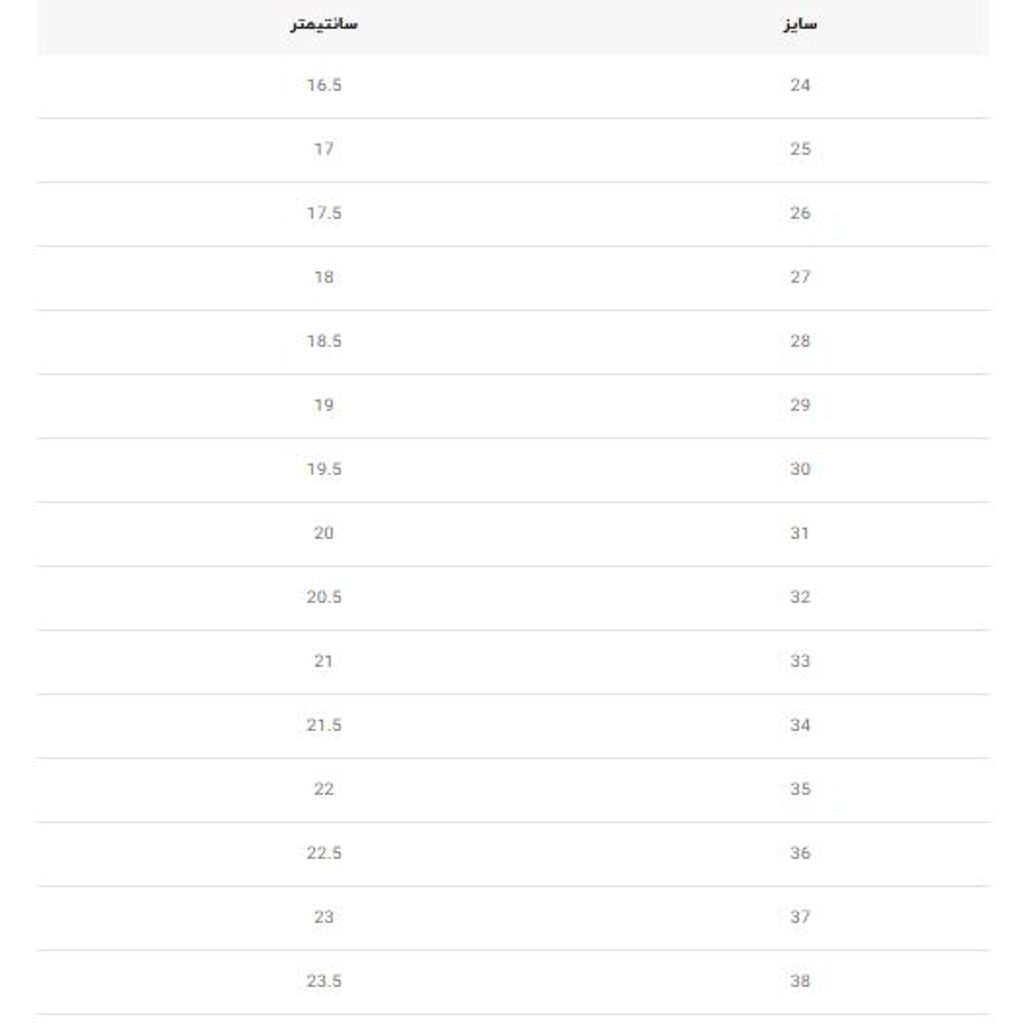The image size is (1024, 1024).
Task: Select size 24 cell
Action: click(x=800, y=85)
